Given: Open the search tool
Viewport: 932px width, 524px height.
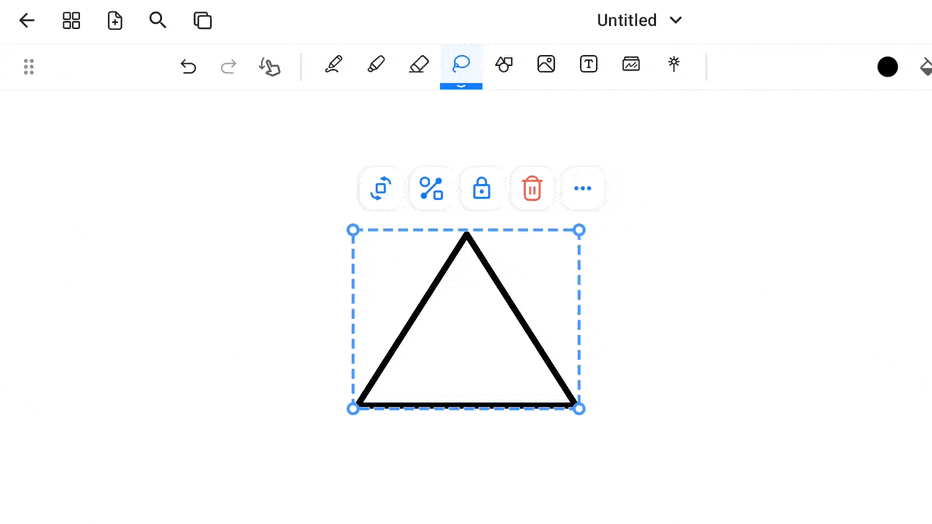Looking at the screenshot, I should tap(158, 20).
